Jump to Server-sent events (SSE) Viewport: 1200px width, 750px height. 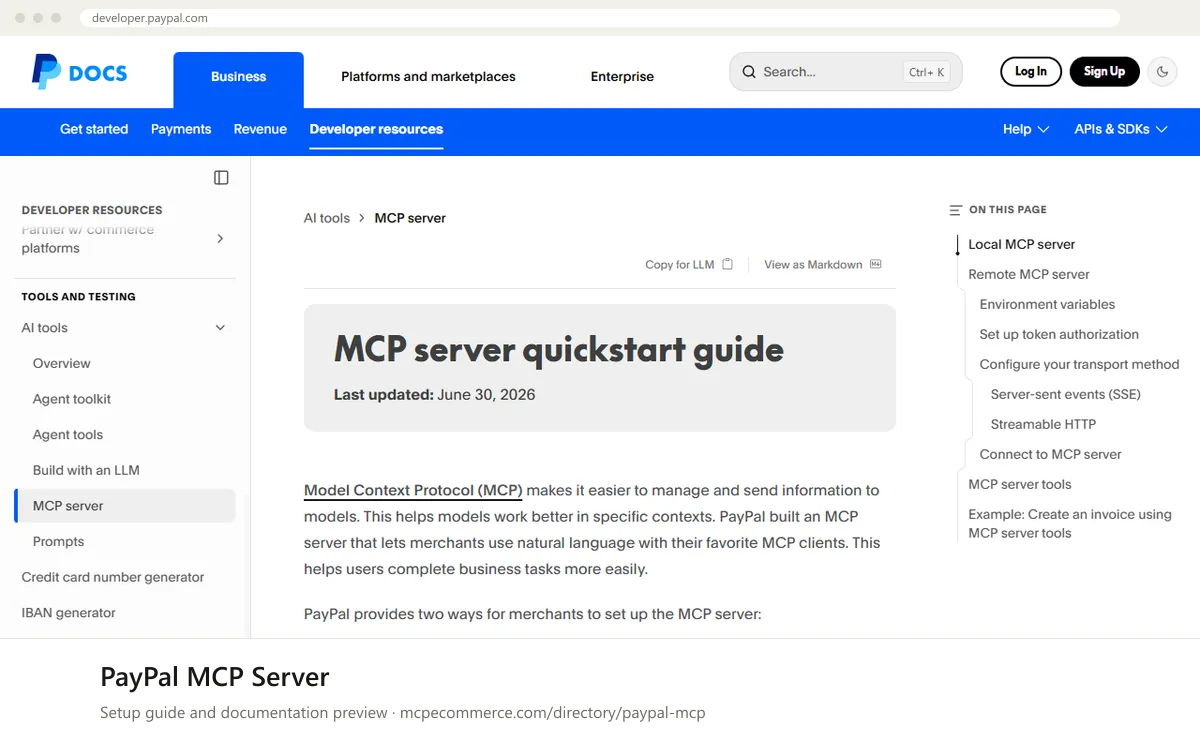click(1065, 394)
